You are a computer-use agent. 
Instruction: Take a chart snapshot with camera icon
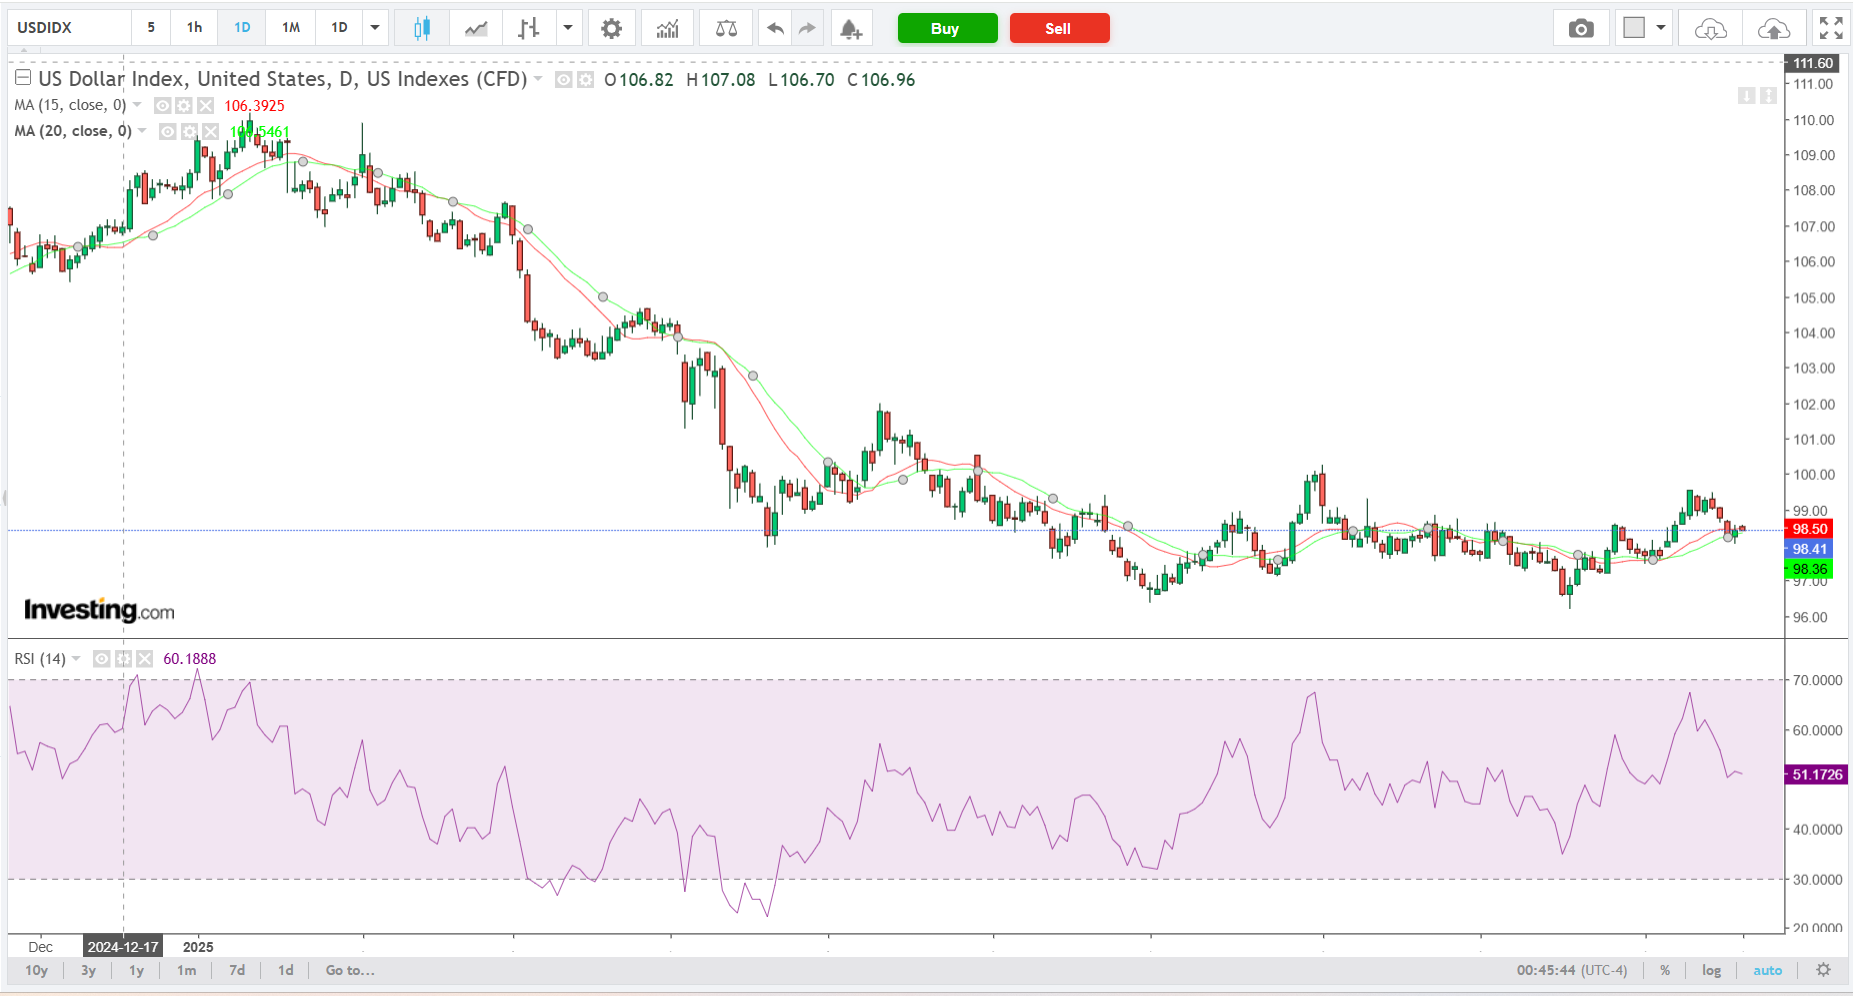tap(1580, 28)
